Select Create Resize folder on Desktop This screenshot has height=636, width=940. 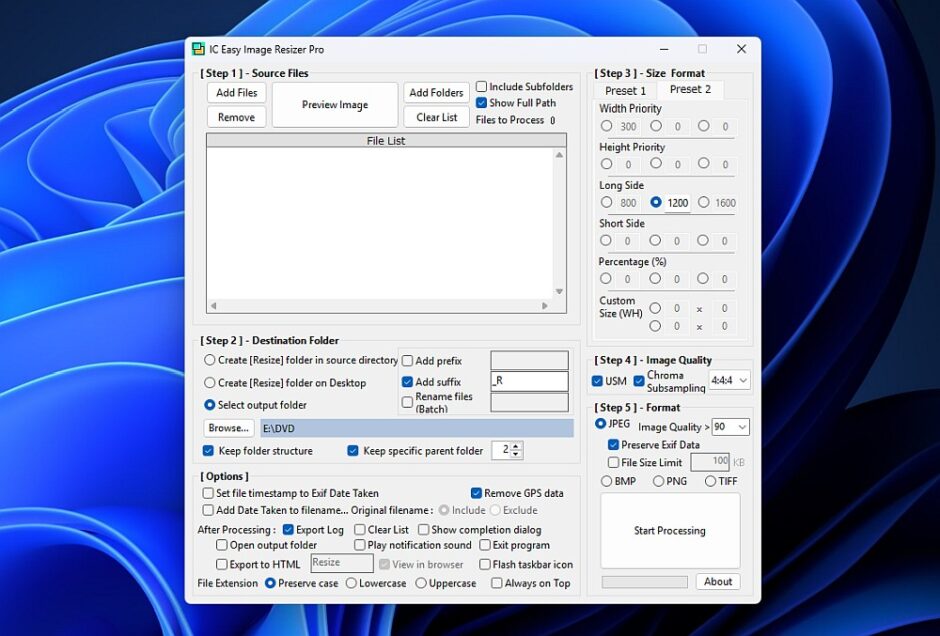210,383
